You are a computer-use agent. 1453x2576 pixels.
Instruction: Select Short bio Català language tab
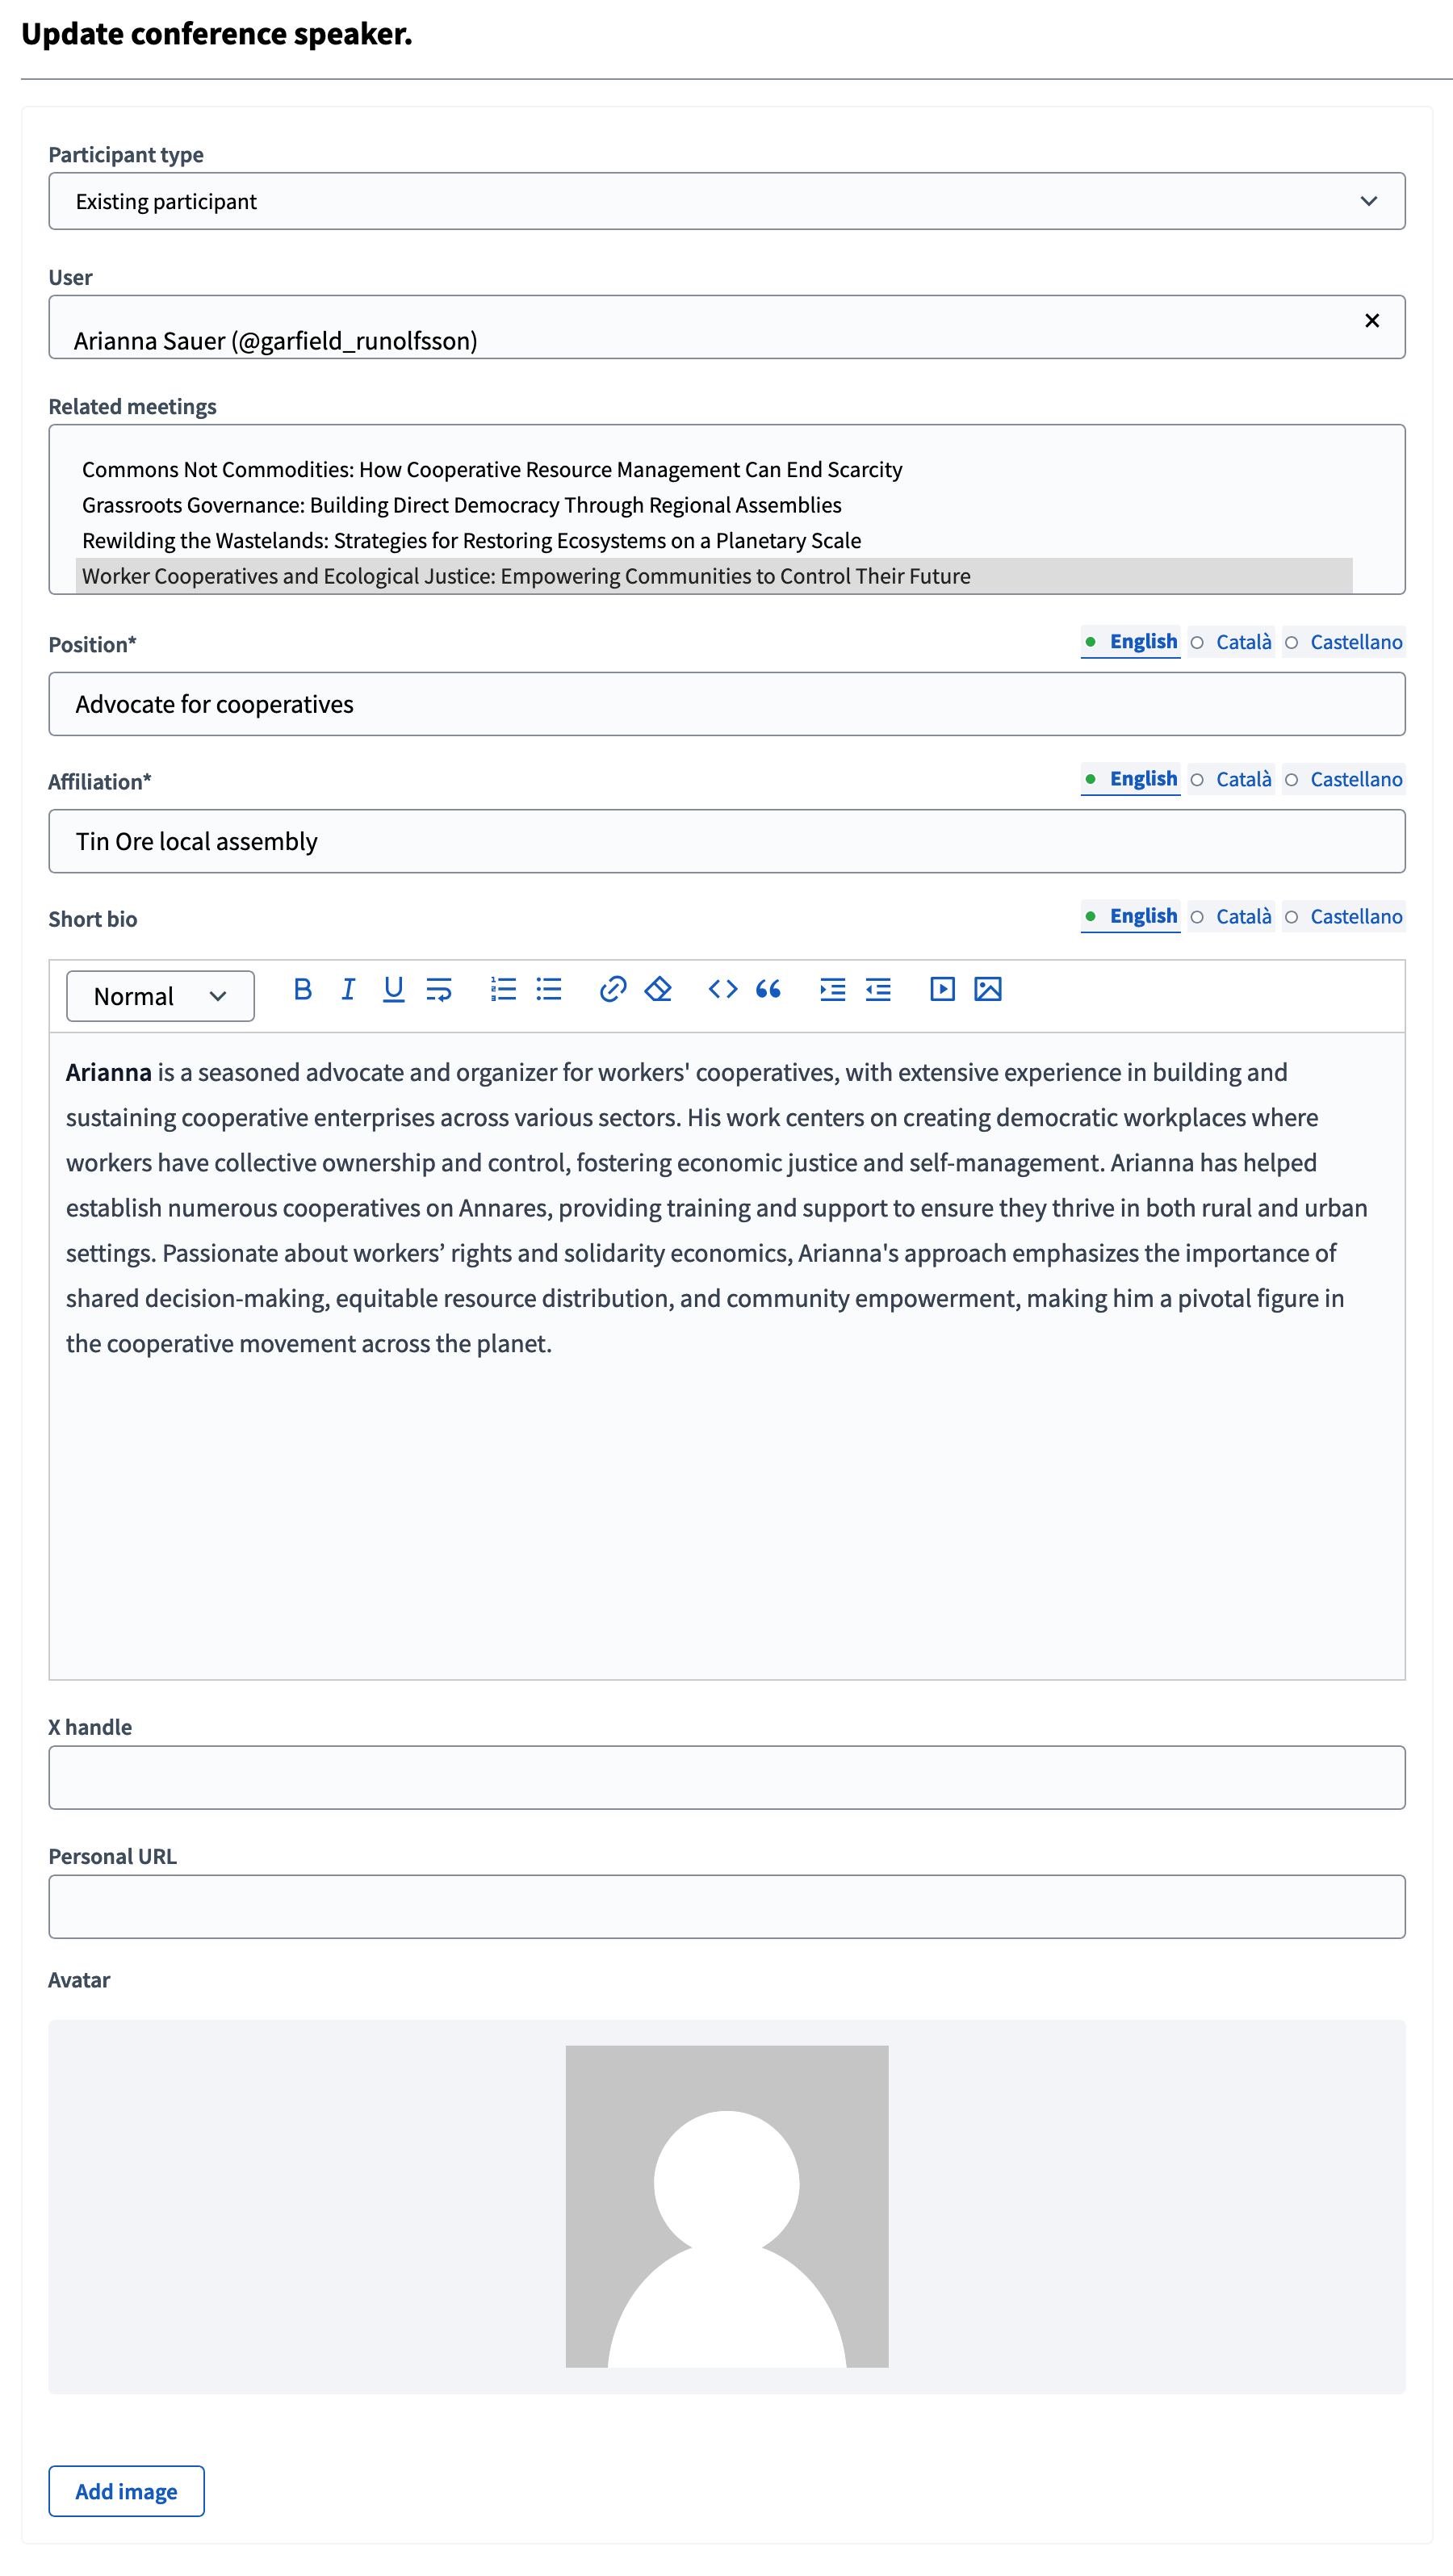pos(1243,916)
